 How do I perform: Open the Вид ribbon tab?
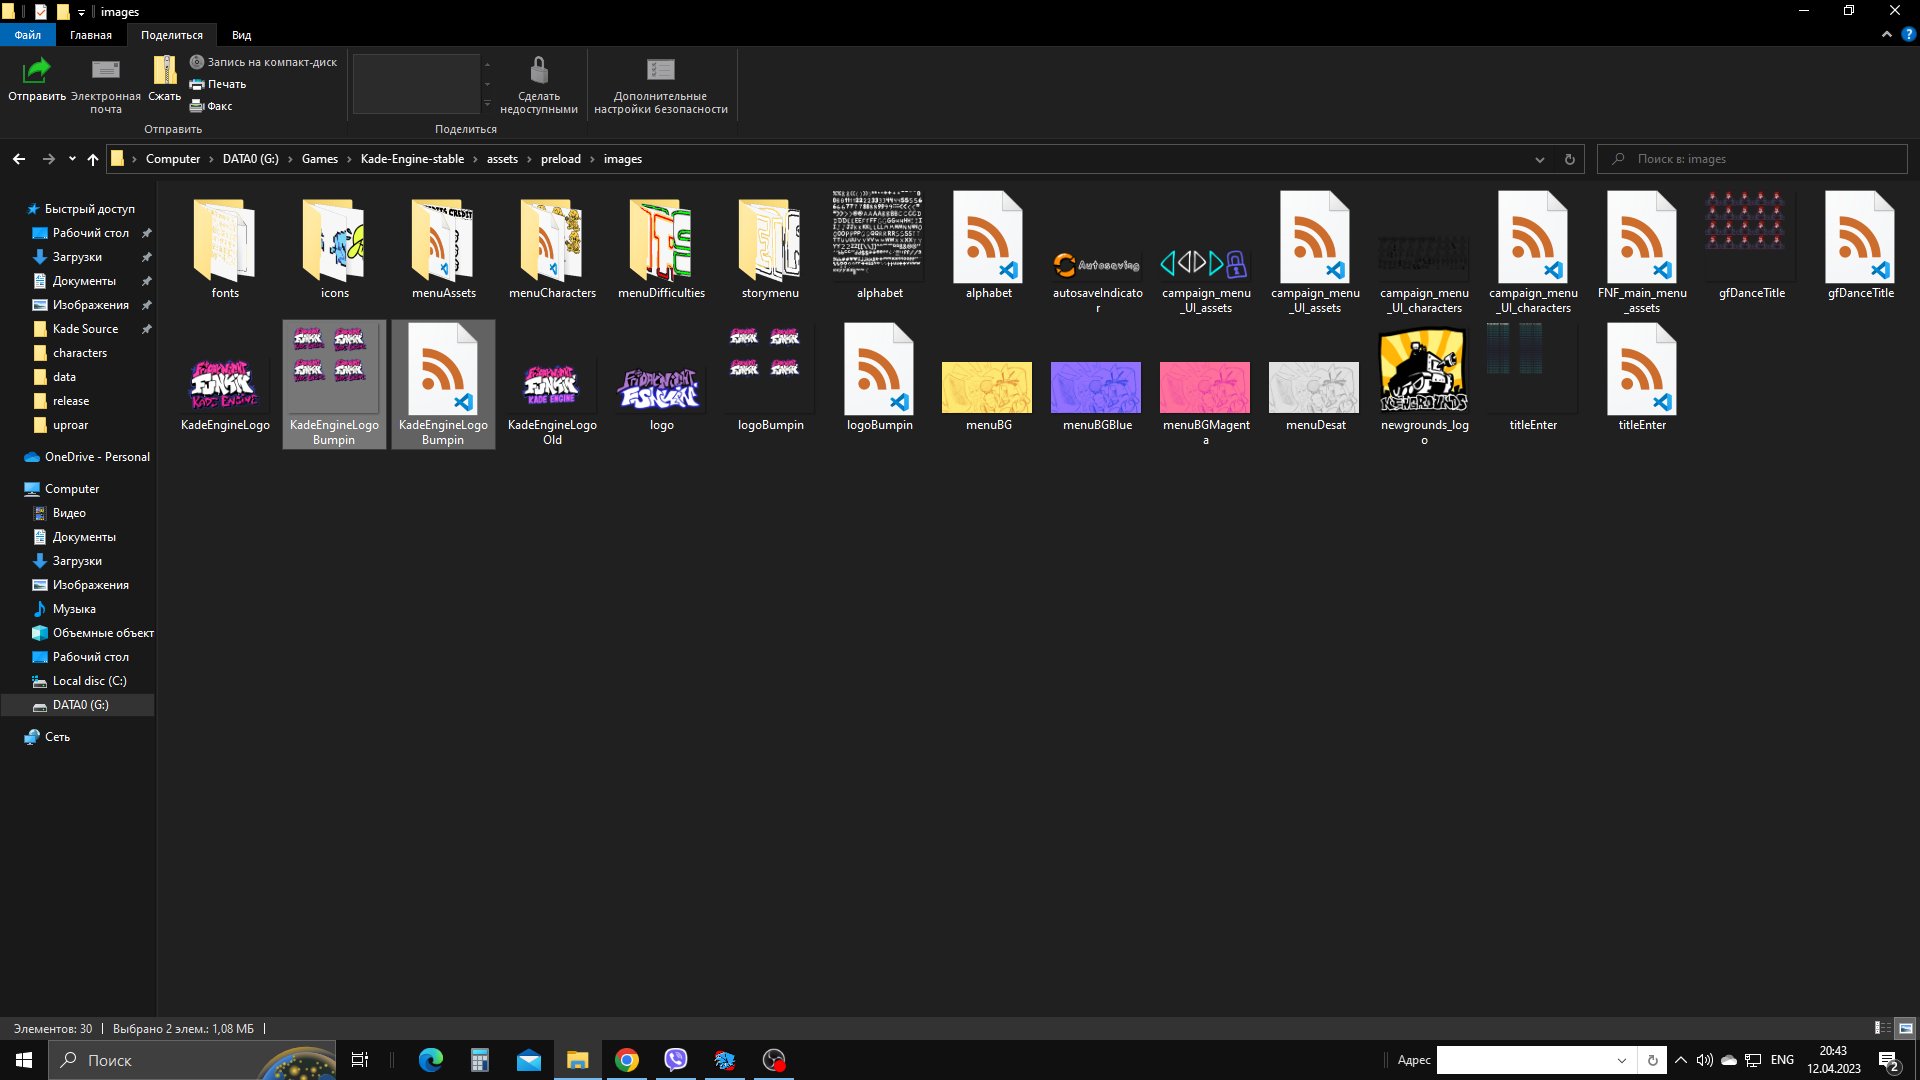(x=241, y=35)
